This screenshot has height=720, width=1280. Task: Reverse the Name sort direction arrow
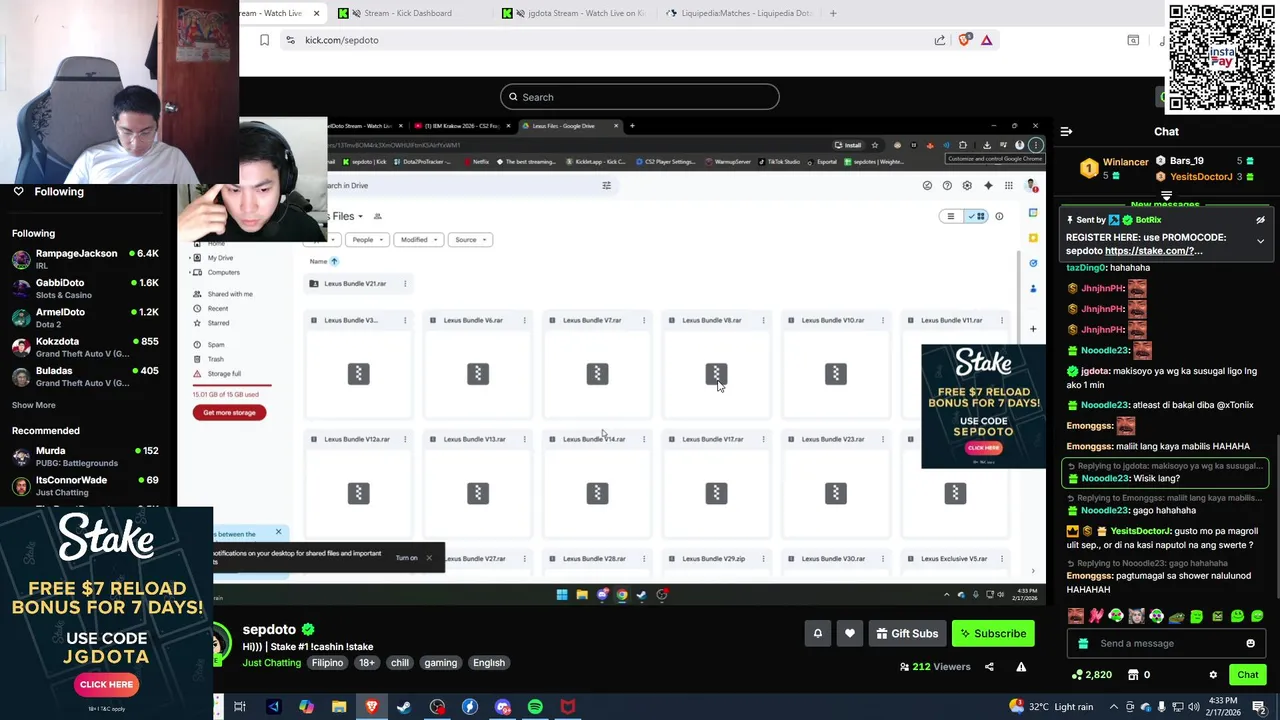pos(334,261)
